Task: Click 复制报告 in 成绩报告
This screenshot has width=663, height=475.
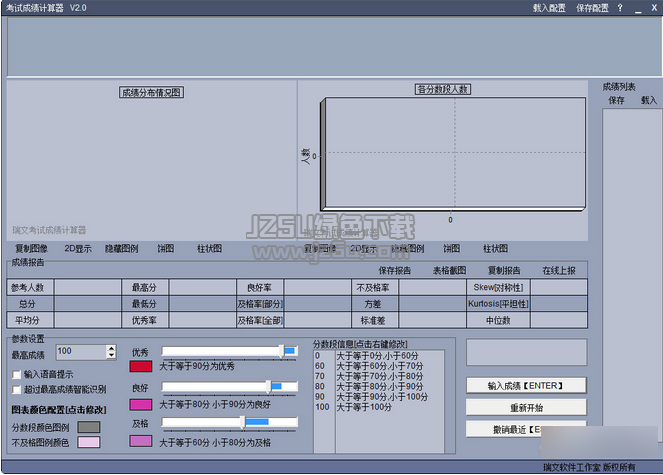Action: (x=504, y=271)
